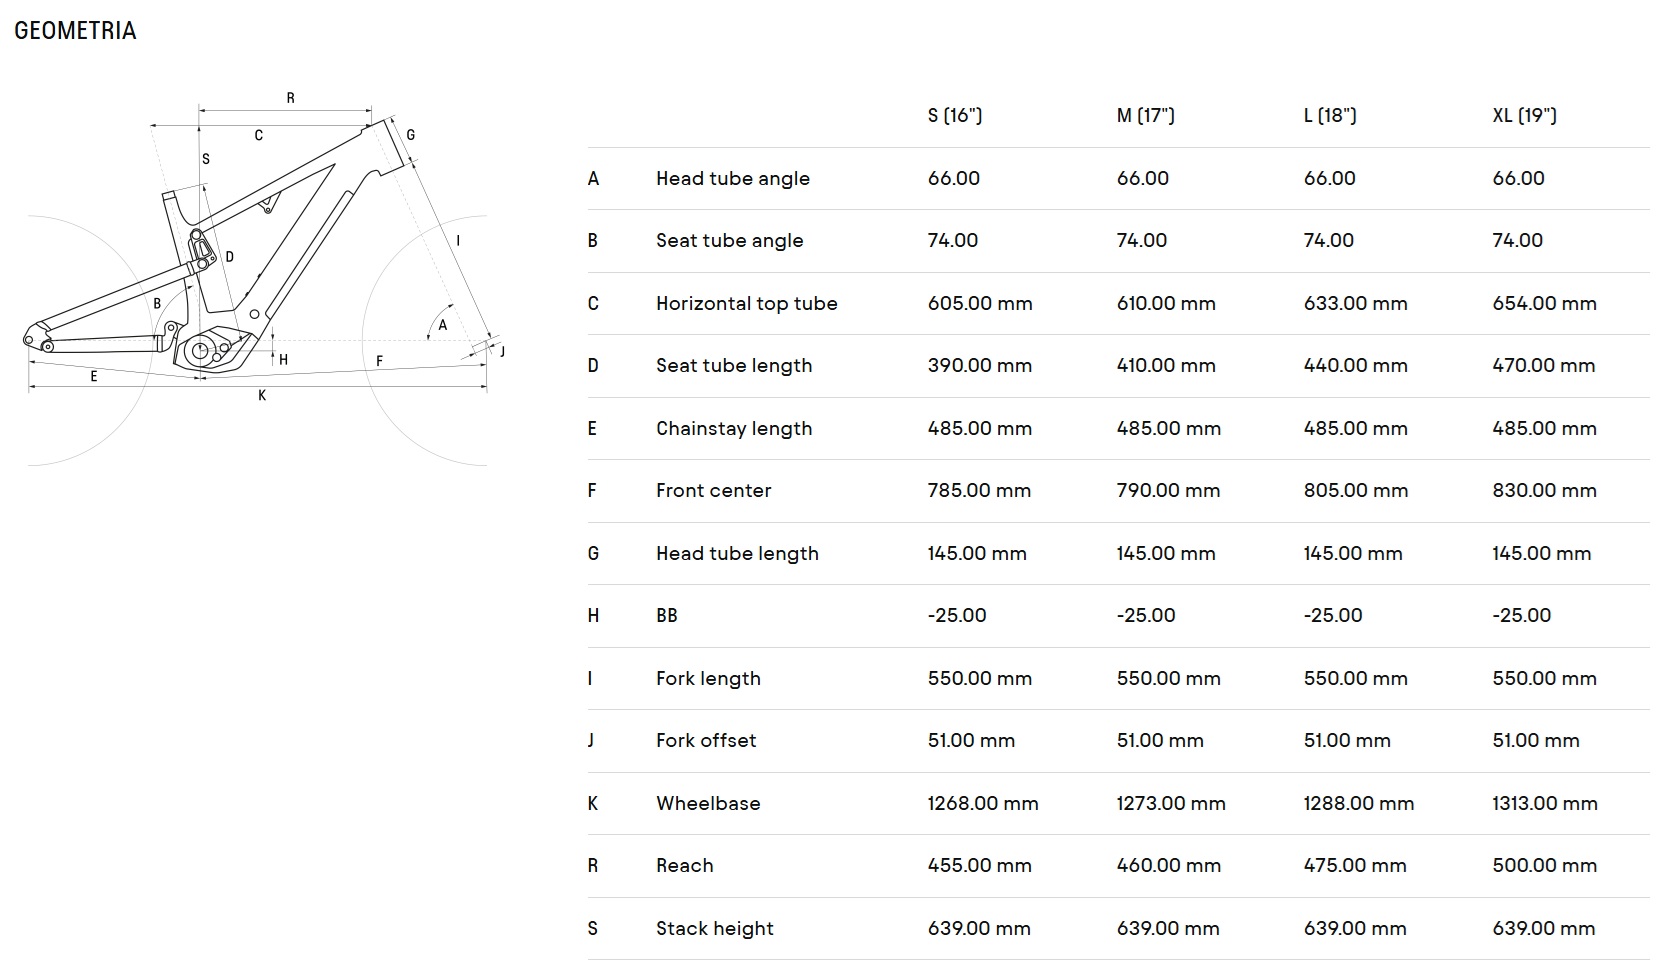Click the Fork offset row label
Screen dimensions: 1659x977
(705, 741)
